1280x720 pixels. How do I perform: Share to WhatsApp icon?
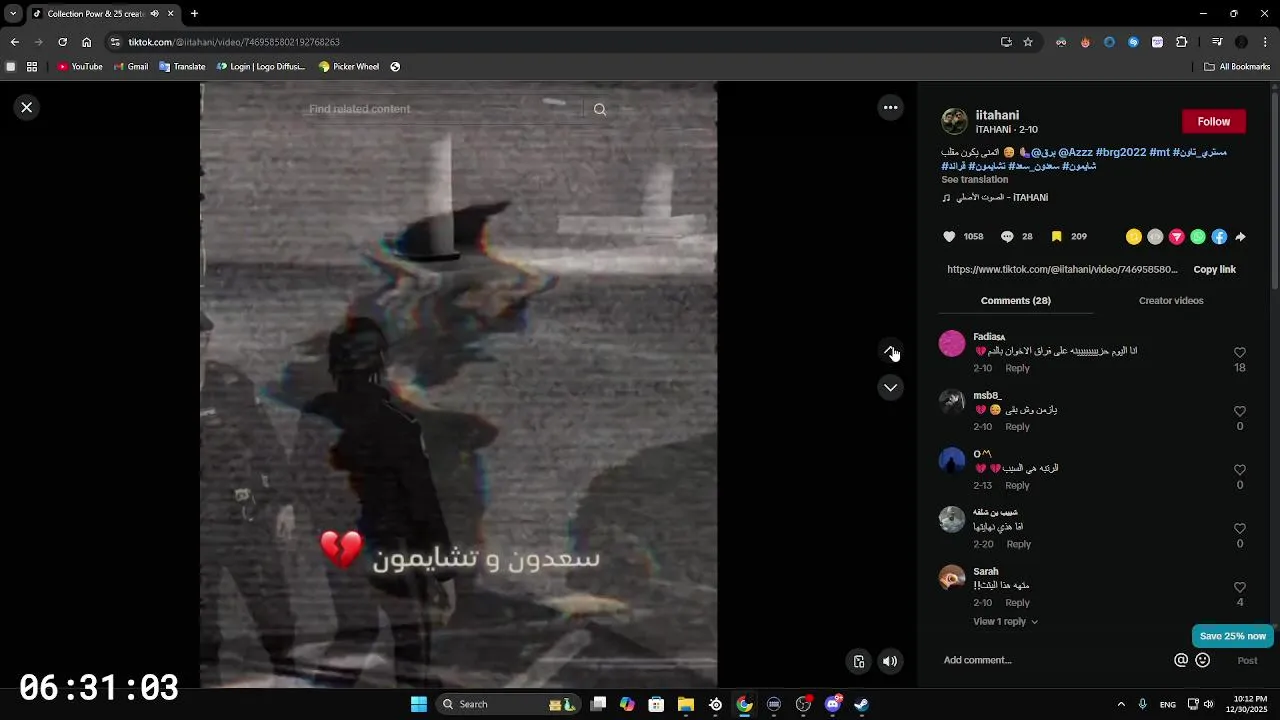coord(1198,237)
